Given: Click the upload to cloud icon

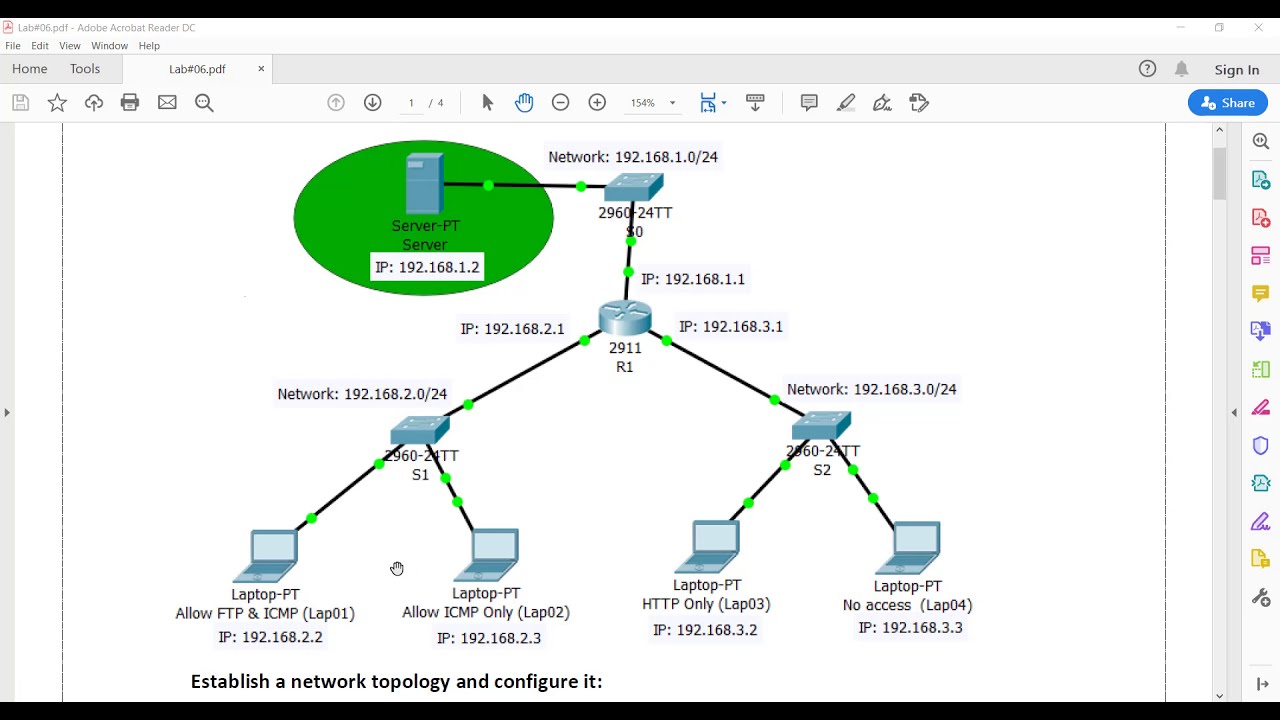Looking at the screenshot, I should [x=94, y=102].
